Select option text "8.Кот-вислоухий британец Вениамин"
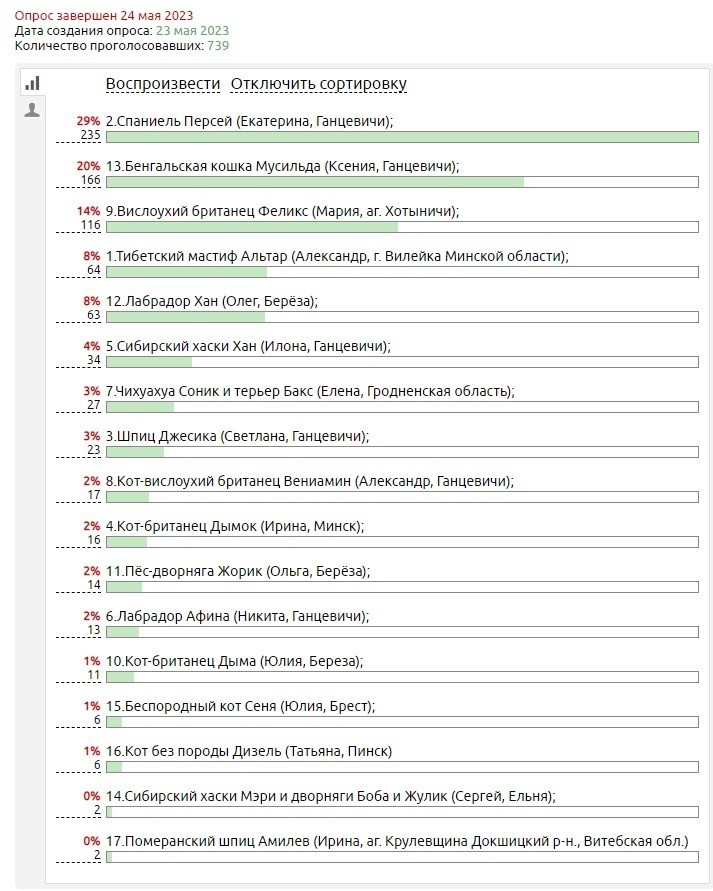This screenshot has height=891, width=713. coord(228,481)
